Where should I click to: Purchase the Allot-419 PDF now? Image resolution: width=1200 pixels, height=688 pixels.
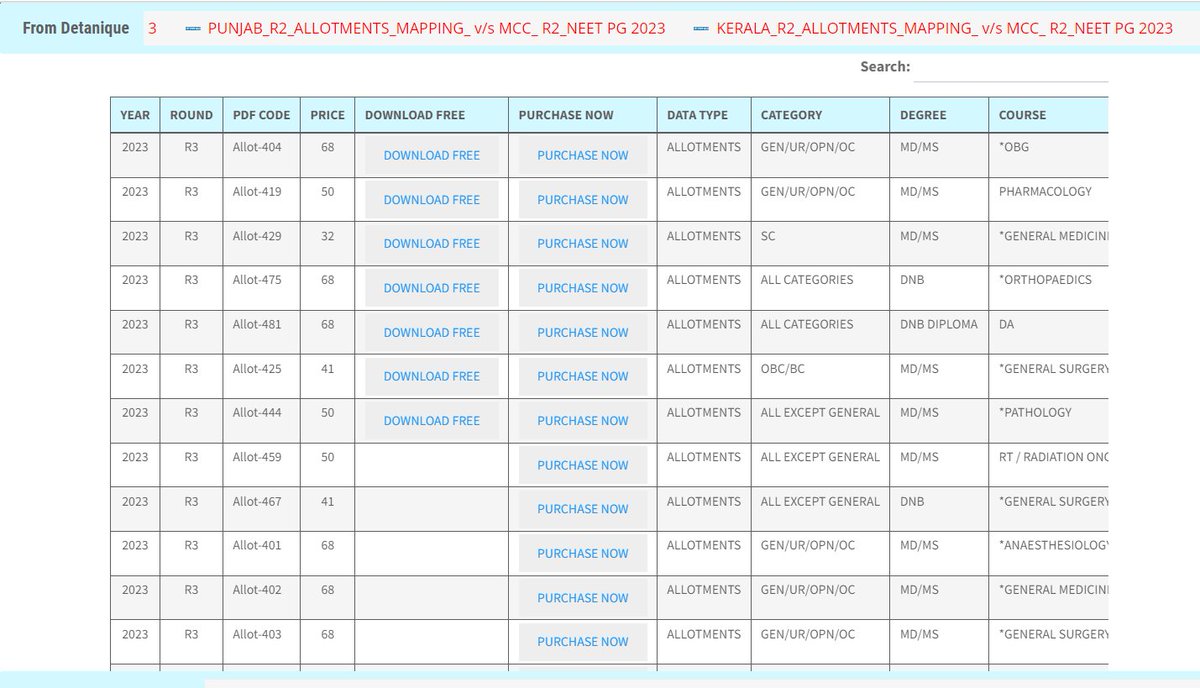(583, 199)
